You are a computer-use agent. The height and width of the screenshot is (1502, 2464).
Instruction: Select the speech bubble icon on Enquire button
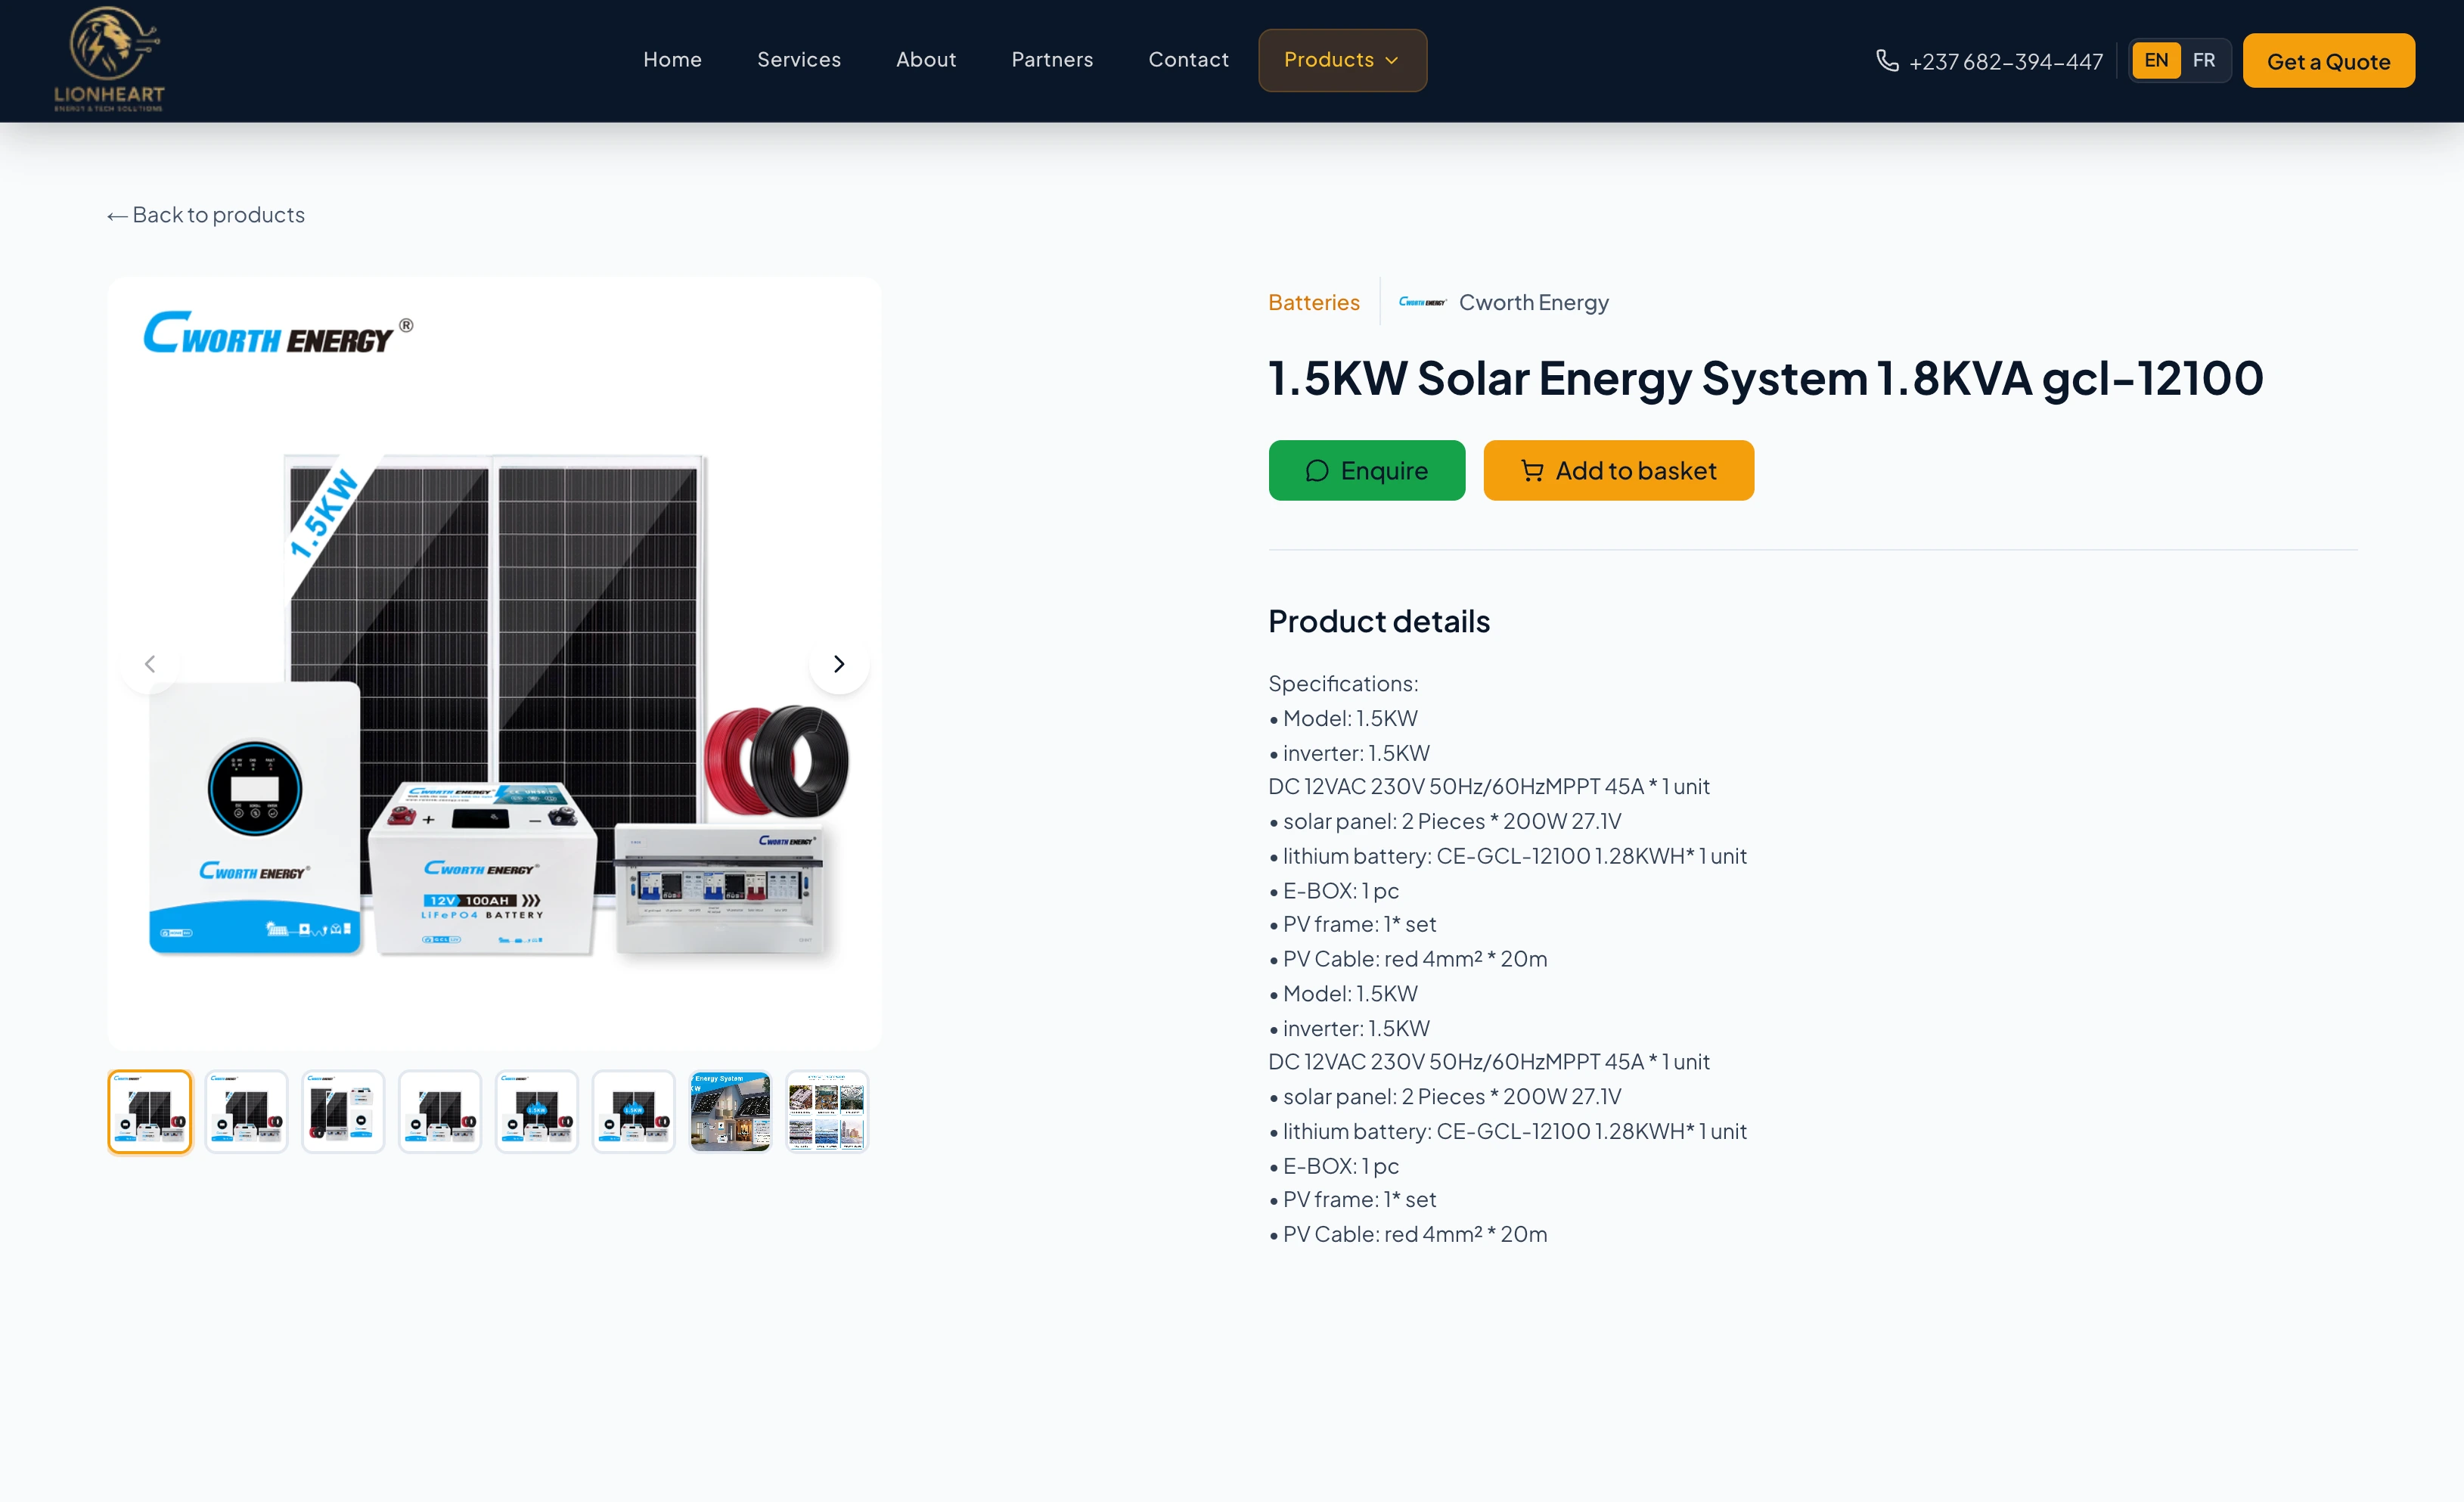tap(1317, 470)
